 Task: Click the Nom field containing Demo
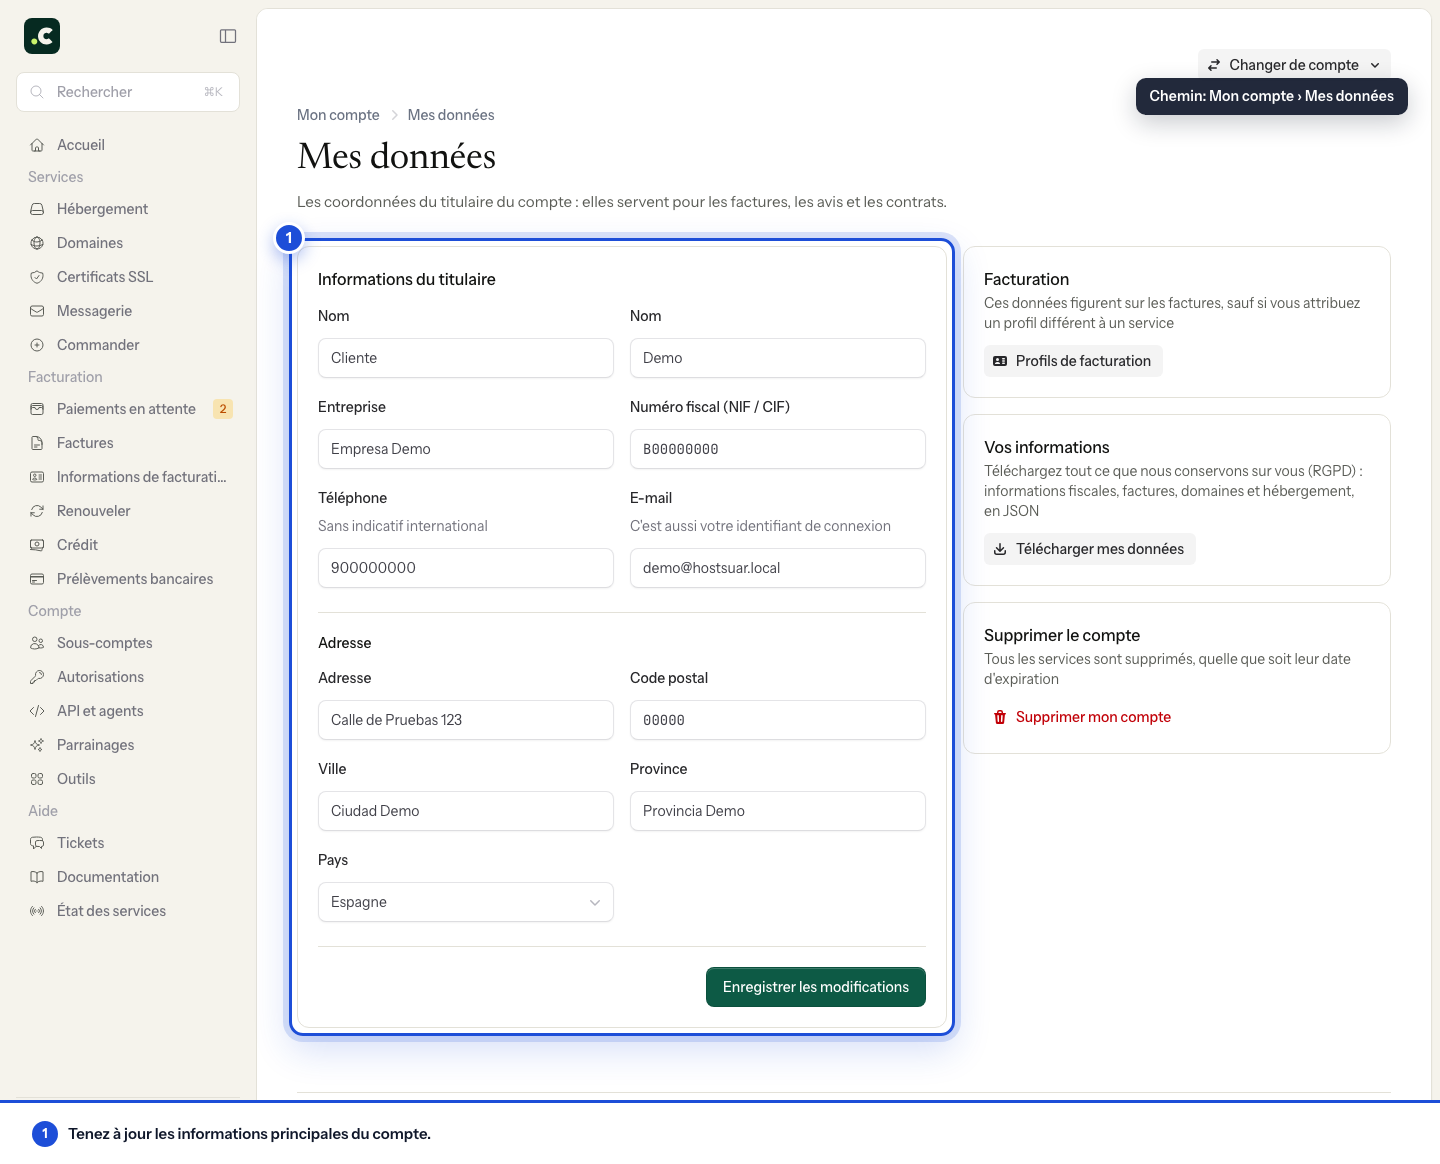pyautogui.click(x=778, y=358)
